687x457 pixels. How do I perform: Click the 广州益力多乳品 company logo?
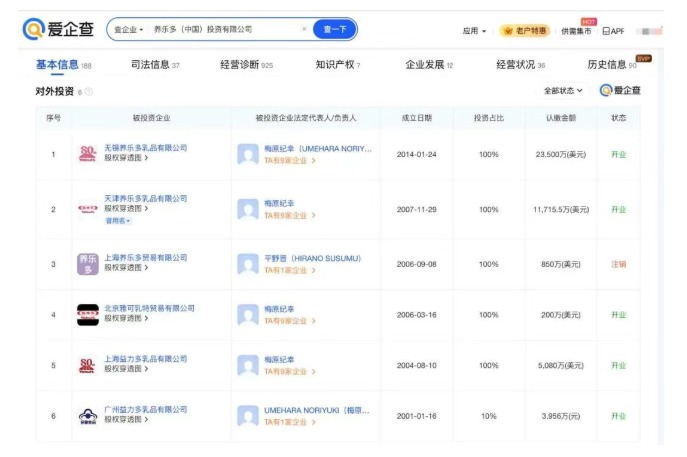[88, 416]
